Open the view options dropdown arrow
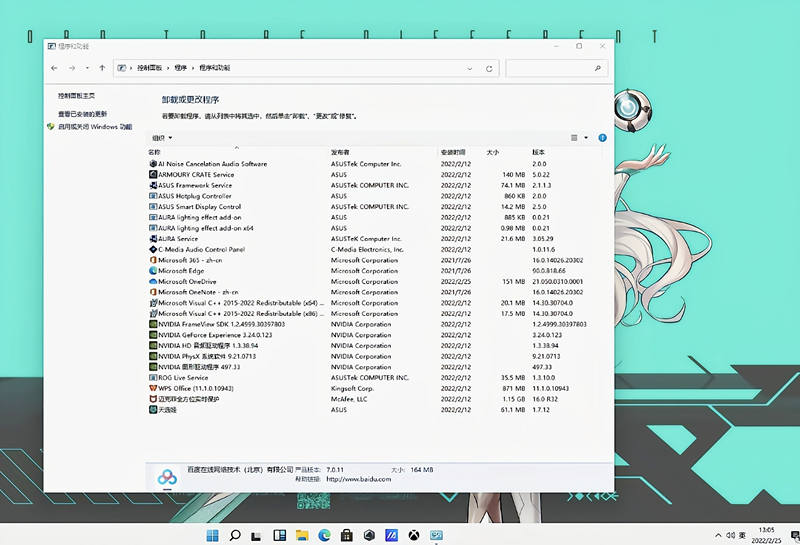Viewport: 800px width, 545px height. point(586,138)
